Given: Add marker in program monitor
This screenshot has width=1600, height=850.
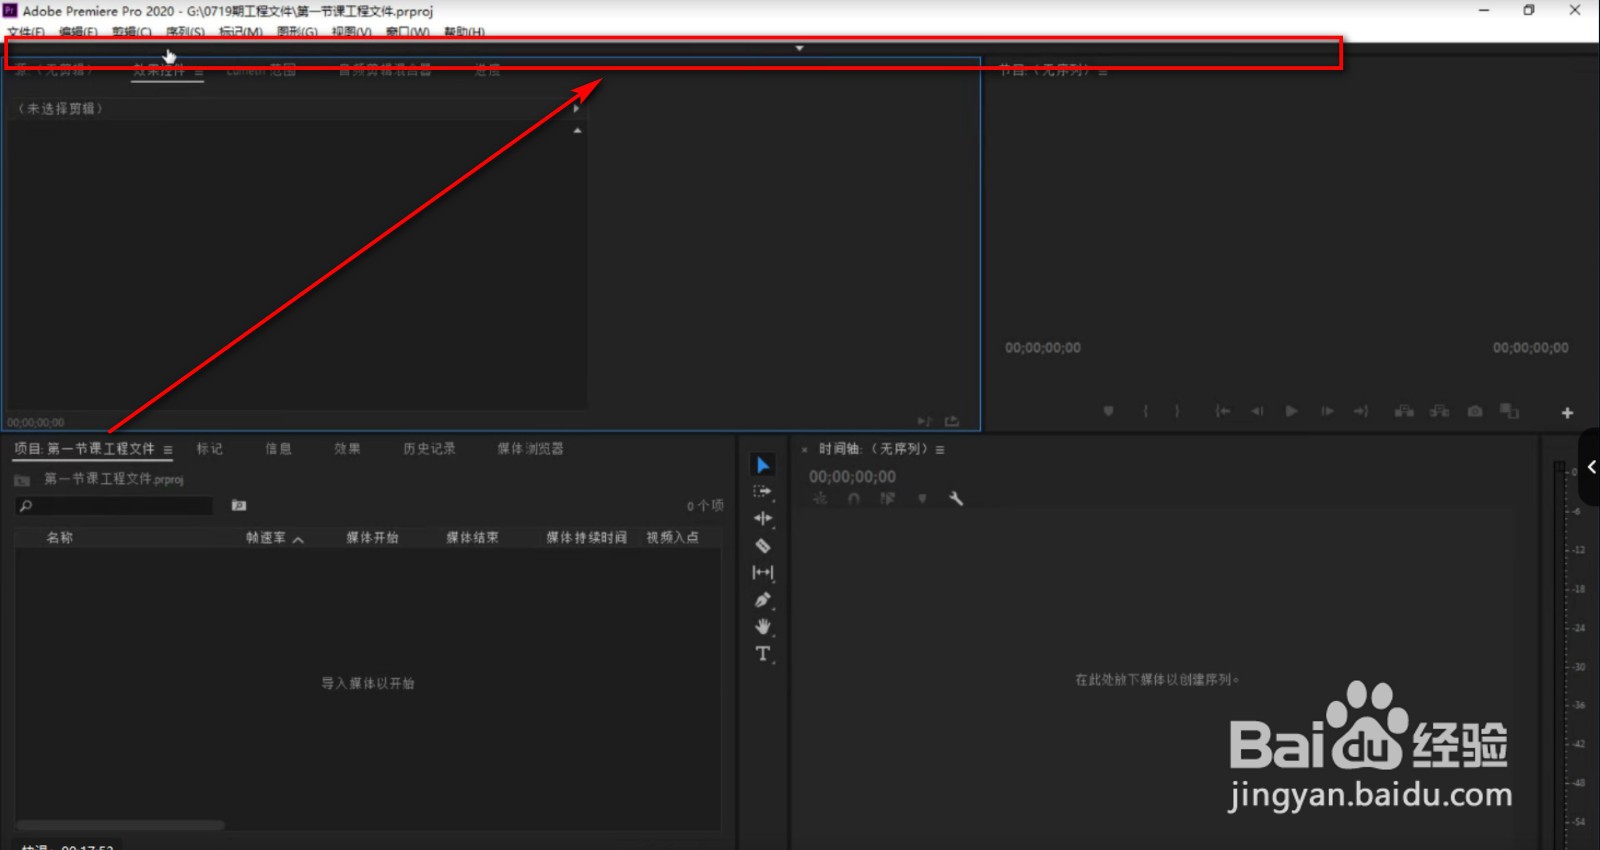Looking at the screenshot, I should click(x=1108, y=411).
